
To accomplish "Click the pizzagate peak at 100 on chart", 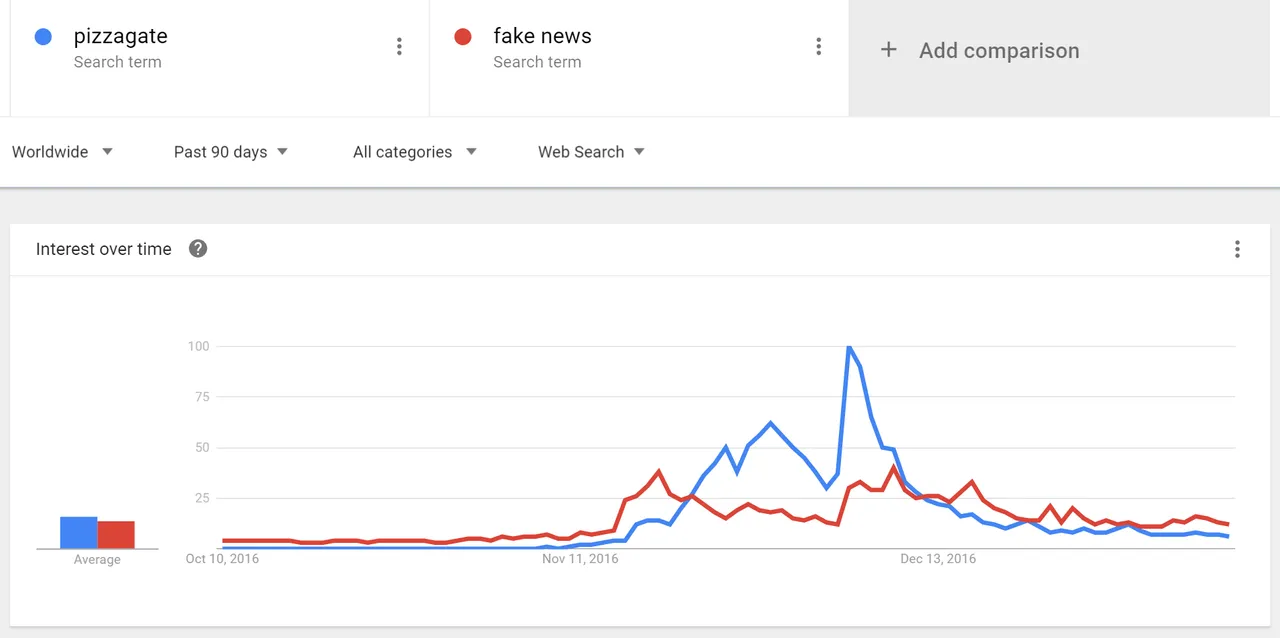I will 848,347.
